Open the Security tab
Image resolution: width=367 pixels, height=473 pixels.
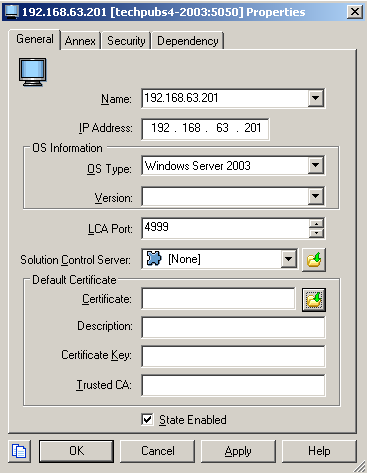click(126, 41)
